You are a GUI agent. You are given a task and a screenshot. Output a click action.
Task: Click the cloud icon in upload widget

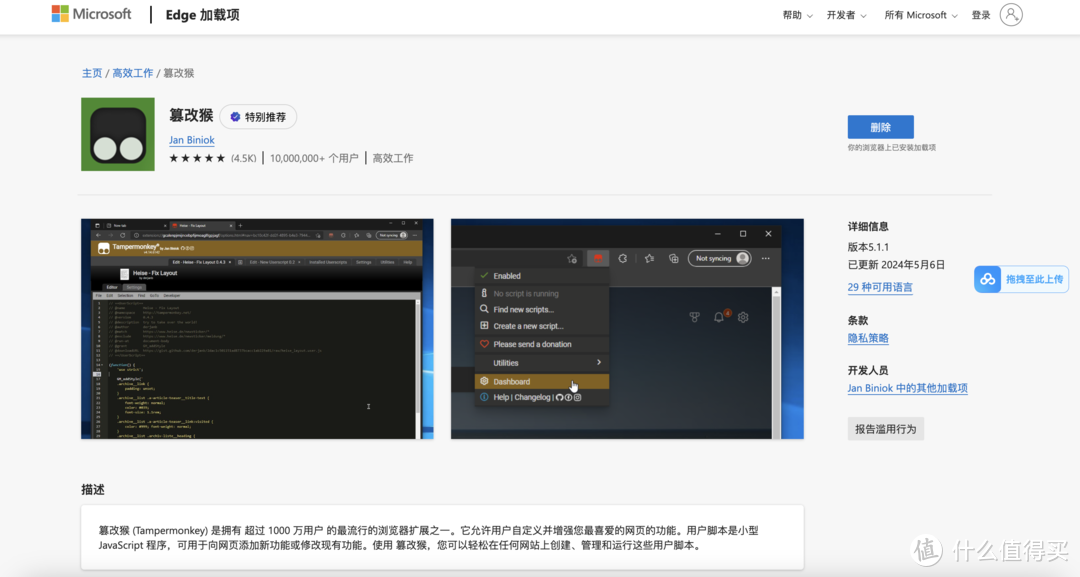pos(988,280)
